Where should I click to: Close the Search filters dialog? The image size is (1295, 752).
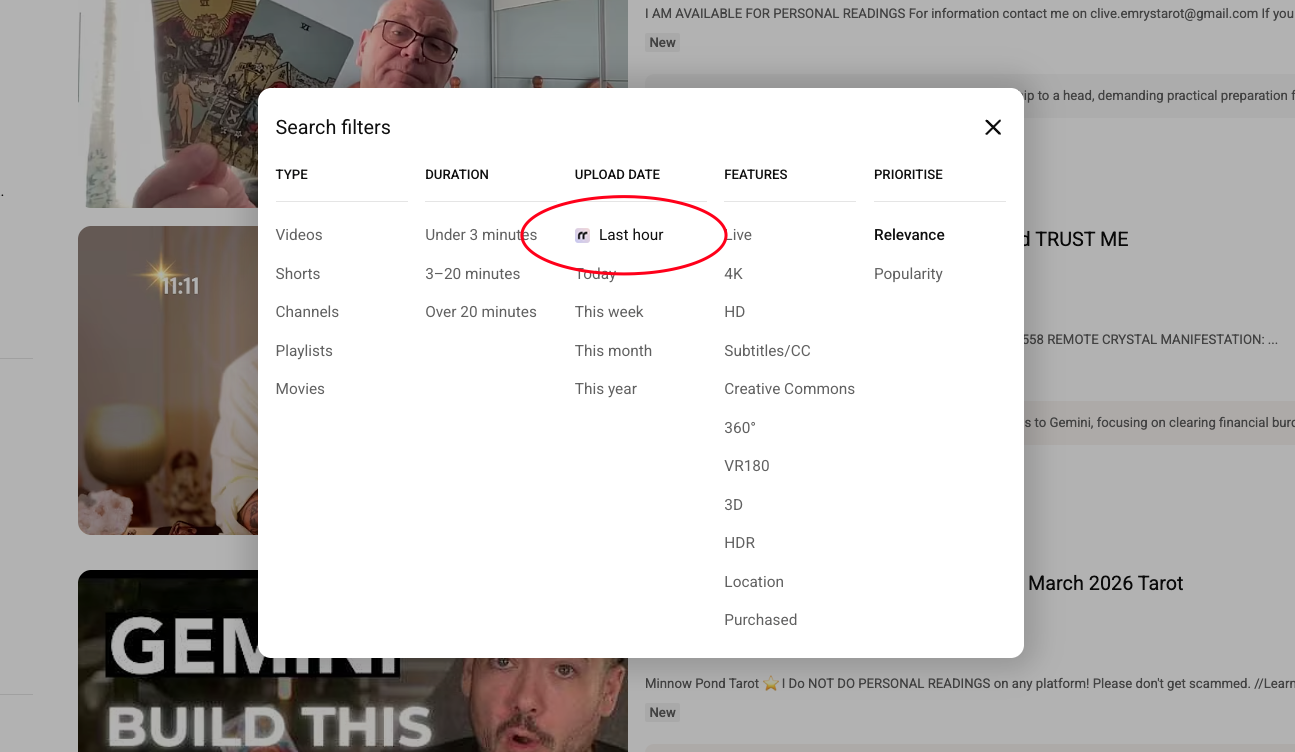tap(992, 127)
